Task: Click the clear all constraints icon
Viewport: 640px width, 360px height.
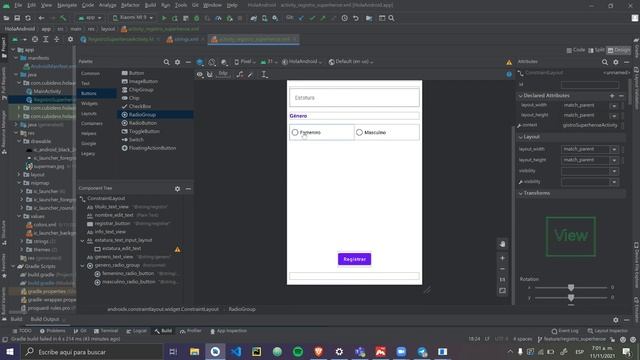Action: (x=240, y=74)
